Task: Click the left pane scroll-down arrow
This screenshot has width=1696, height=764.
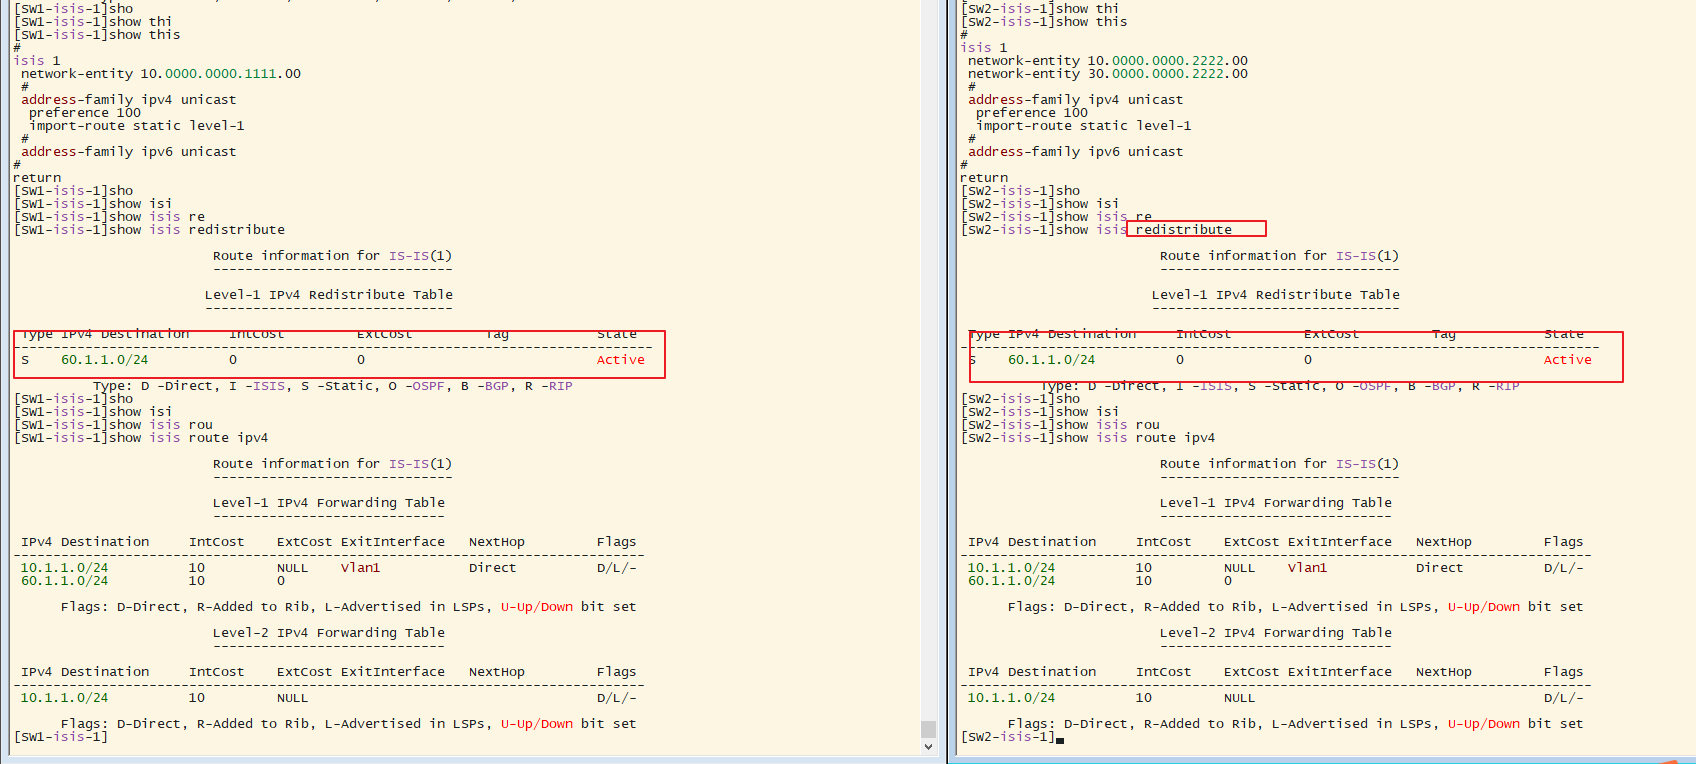Action: tap(928, 746)
